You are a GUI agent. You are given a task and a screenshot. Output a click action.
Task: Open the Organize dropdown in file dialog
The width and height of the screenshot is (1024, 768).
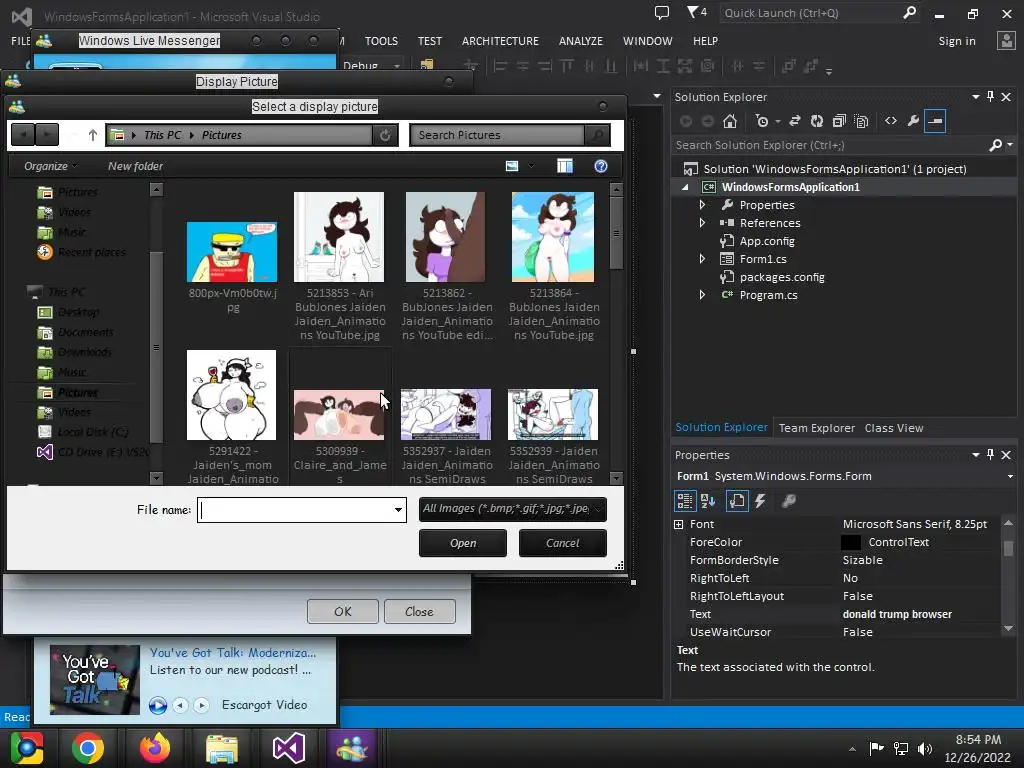point(50,166)
